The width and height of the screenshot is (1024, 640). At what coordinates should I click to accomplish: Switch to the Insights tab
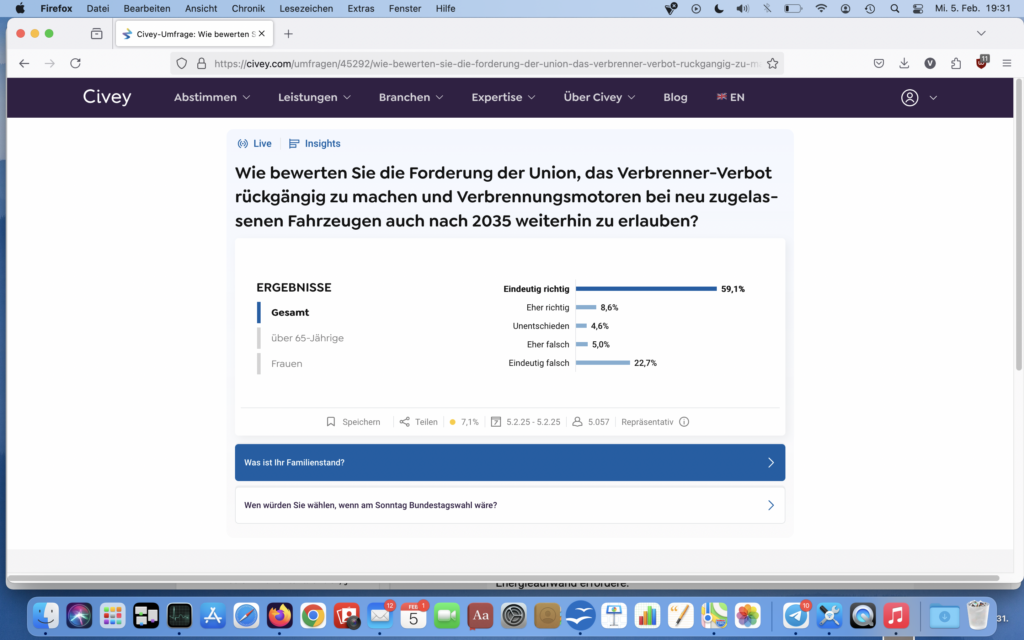[315, 144]
